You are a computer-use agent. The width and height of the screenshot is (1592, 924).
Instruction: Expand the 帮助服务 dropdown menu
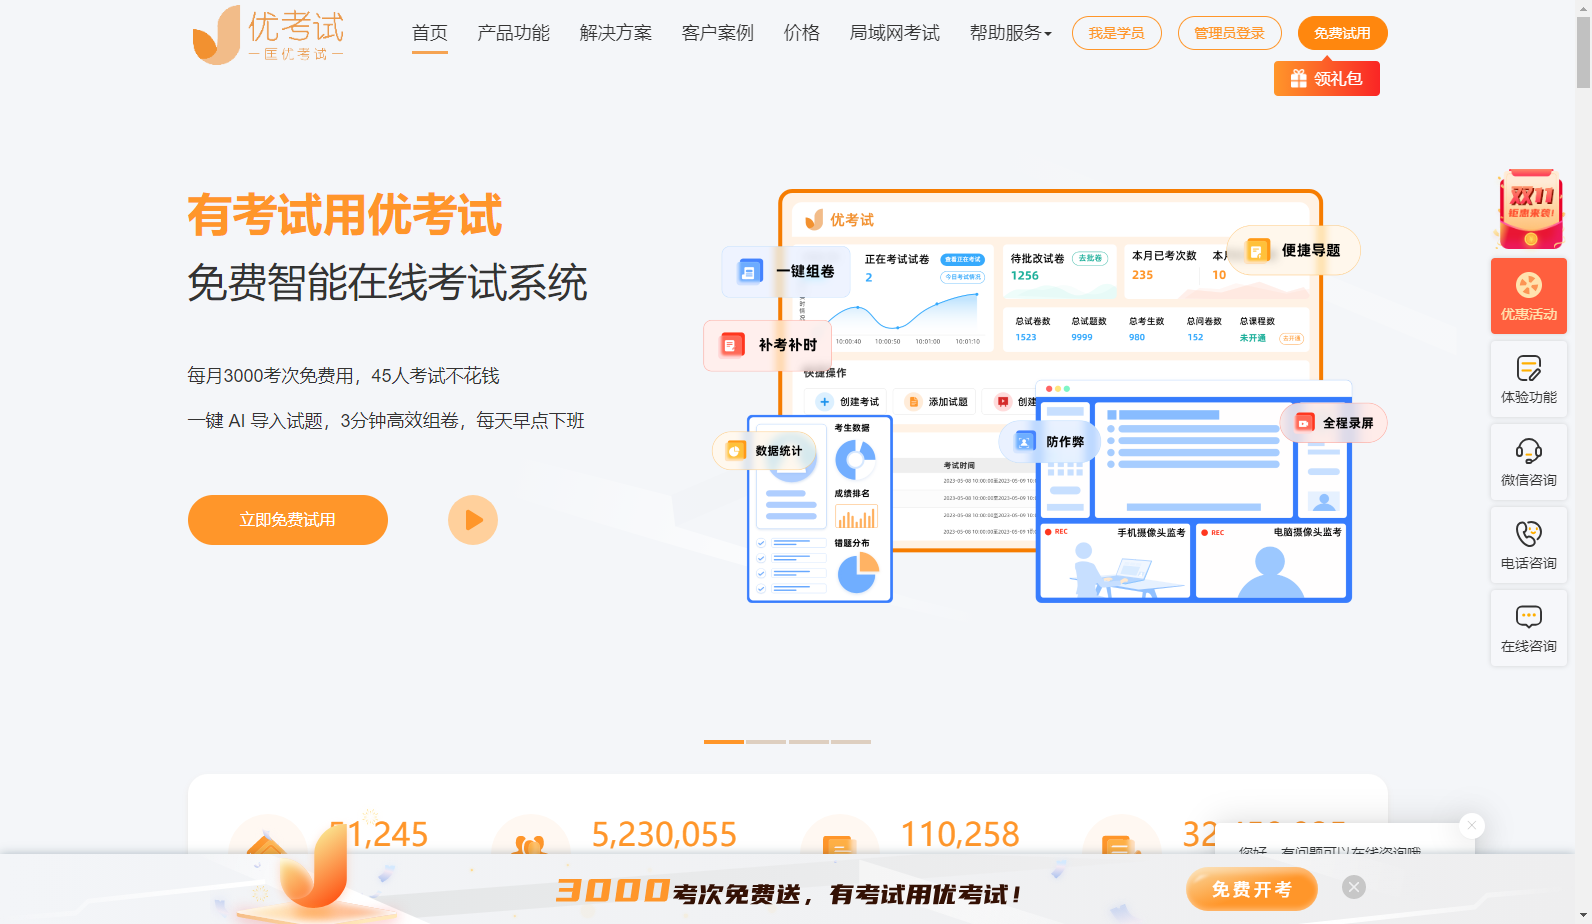1010,33
